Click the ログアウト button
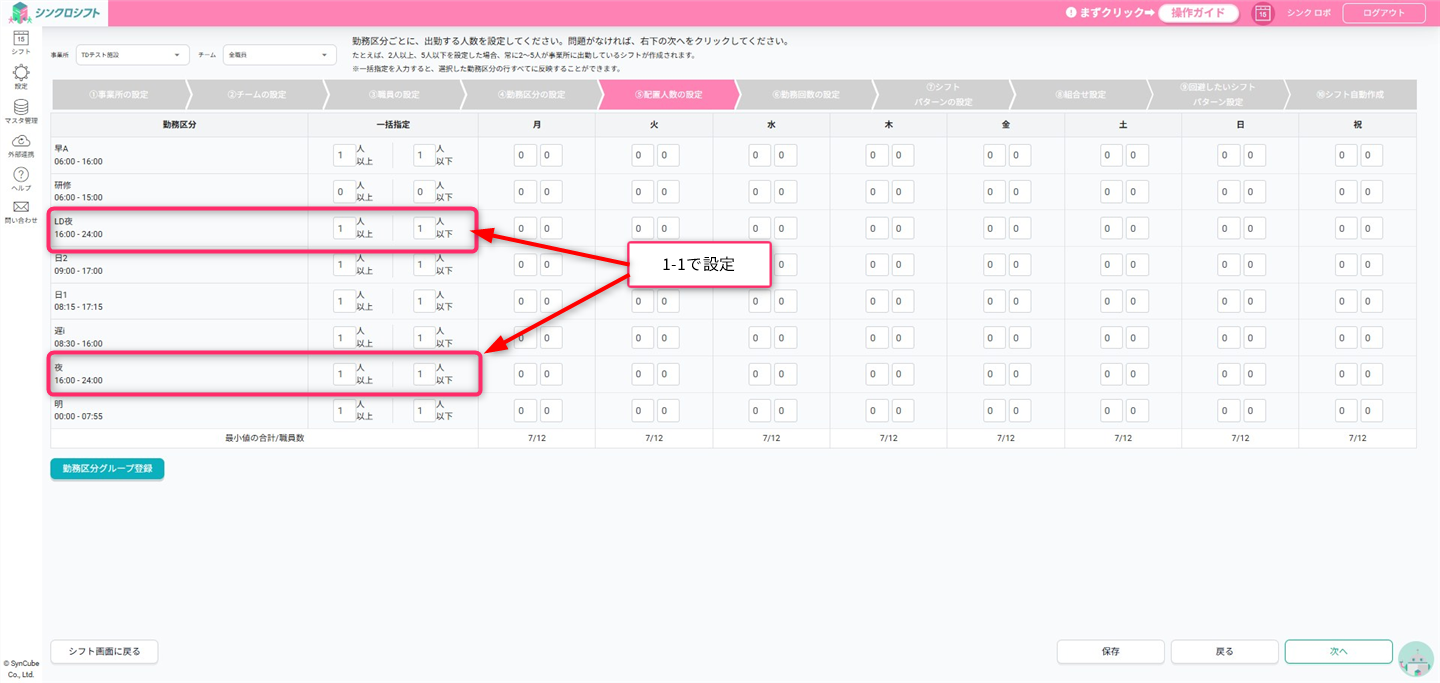The height and width of the screenshot is (683, 1440). click(1383, 13)
